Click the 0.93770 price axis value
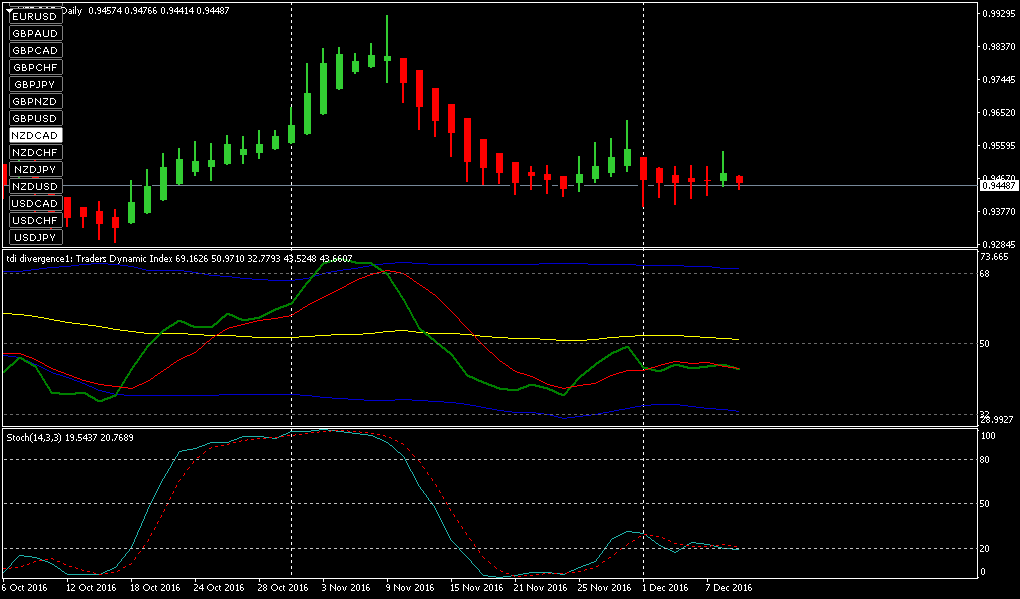This screenshot has height=599, width=1020. [998, 211]
